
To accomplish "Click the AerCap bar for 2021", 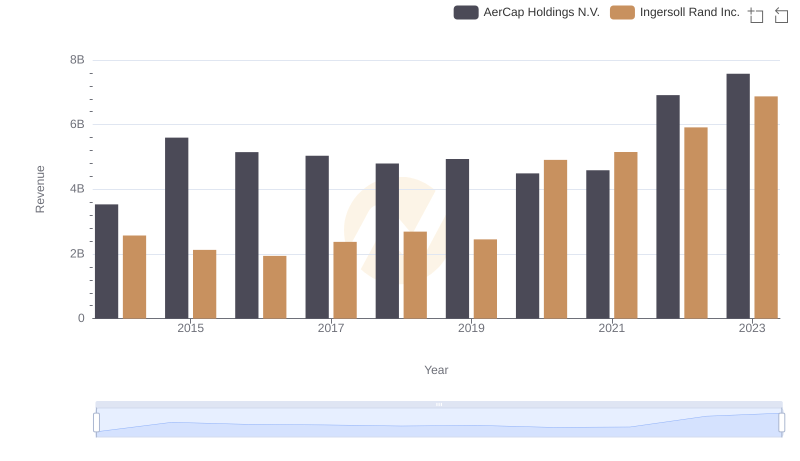I will [597, 244].
